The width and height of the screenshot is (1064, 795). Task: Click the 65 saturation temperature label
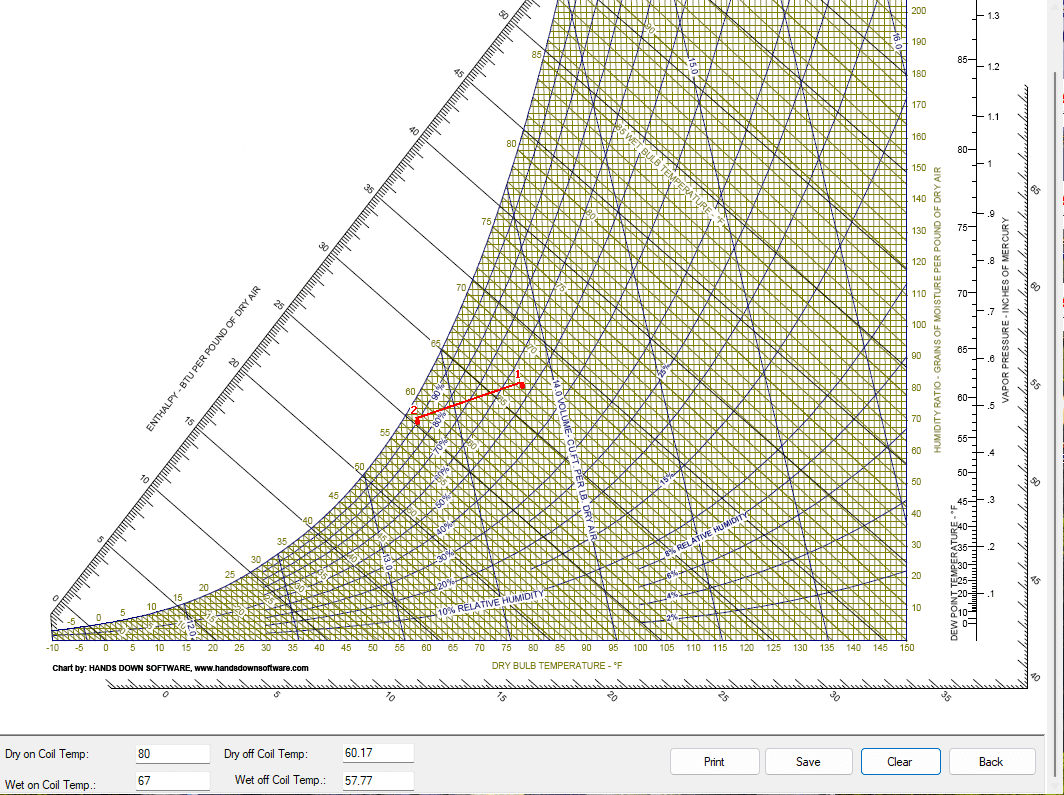pyautogui.click(x=436, y=344)
